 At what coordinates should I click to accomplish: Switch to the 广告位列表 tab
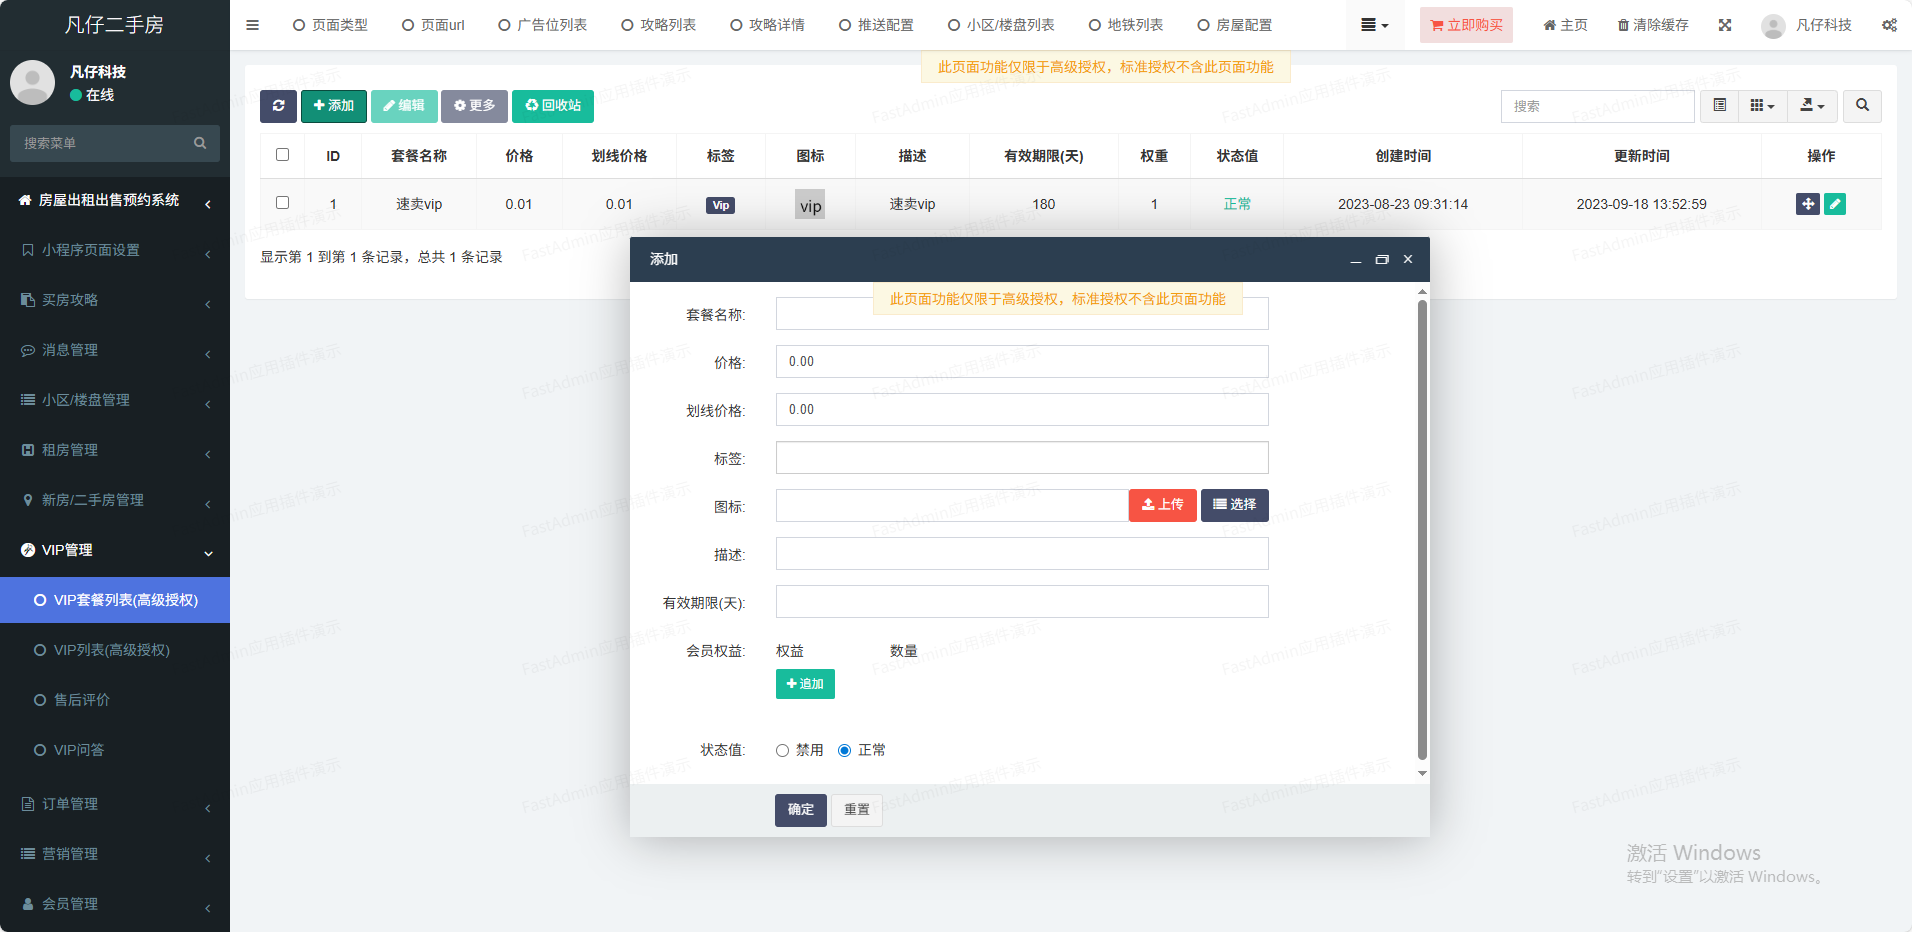click(543, 25)
